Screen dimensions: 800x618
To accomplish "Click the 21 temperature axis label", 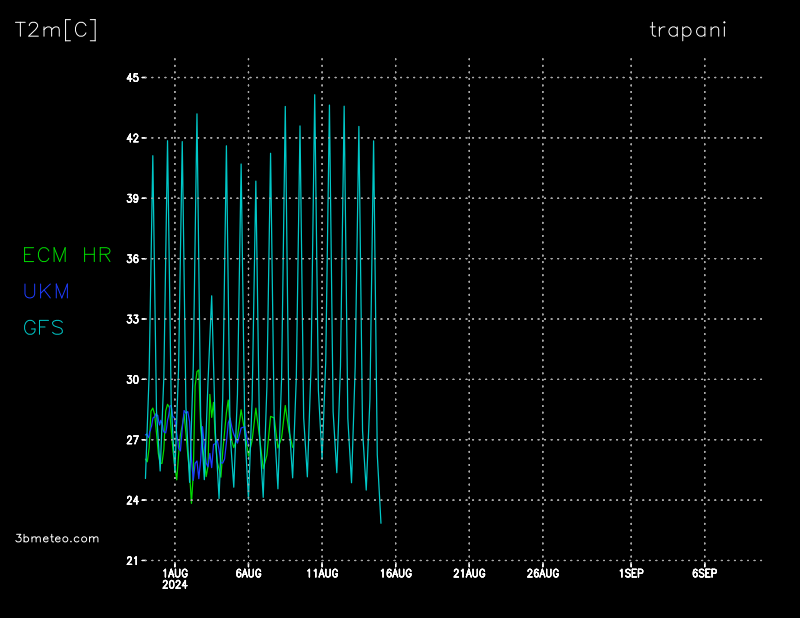I will pyautogui.click(x=131, y=561).
